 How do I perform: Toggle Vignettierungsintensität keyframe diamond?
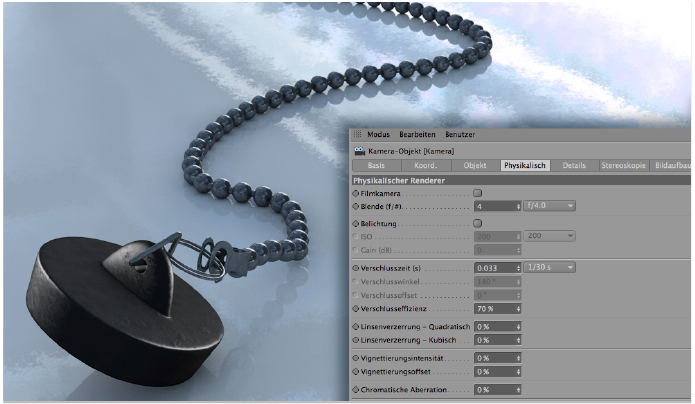point(355,358)
